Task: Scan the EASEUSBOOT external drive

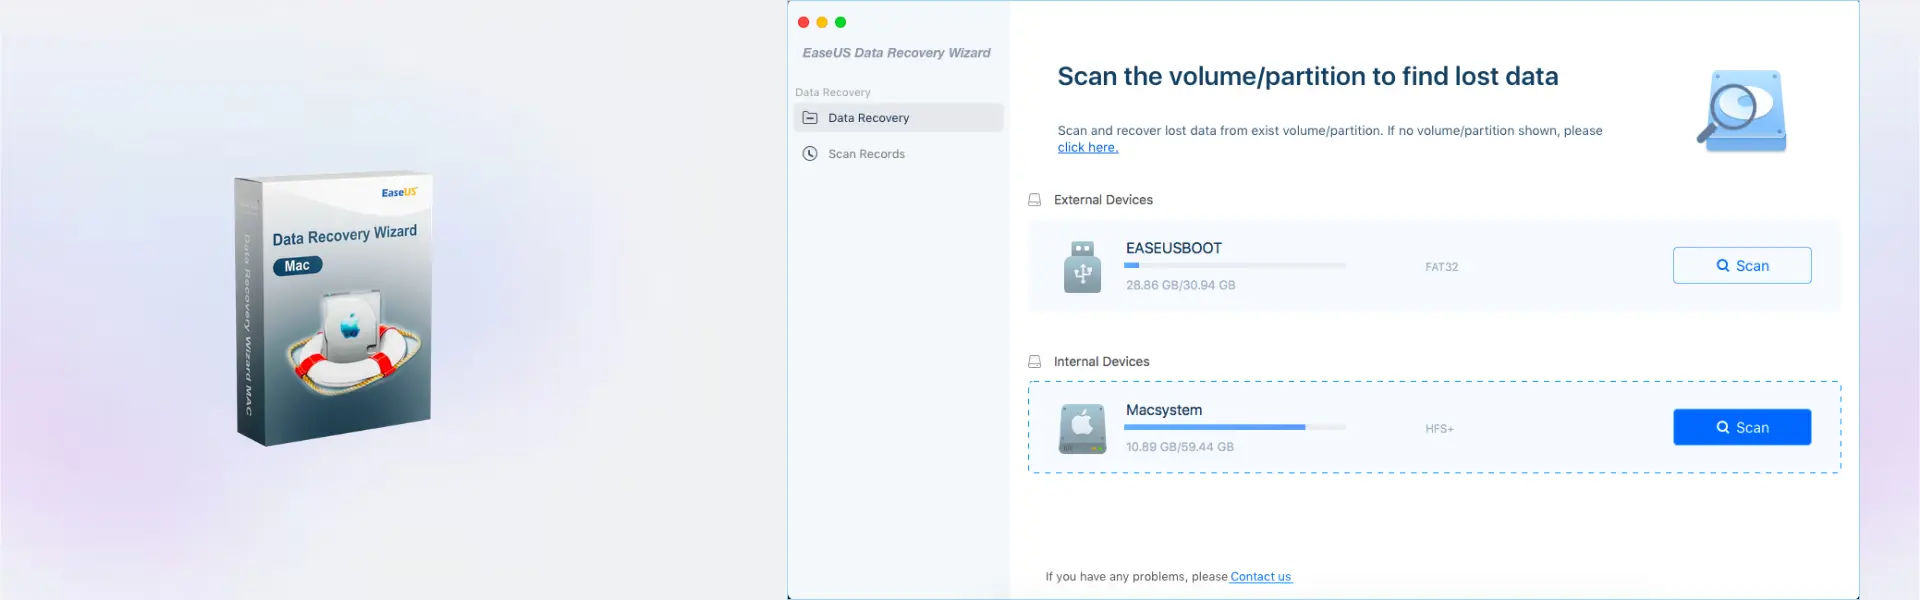Action: coord(1742,266)
